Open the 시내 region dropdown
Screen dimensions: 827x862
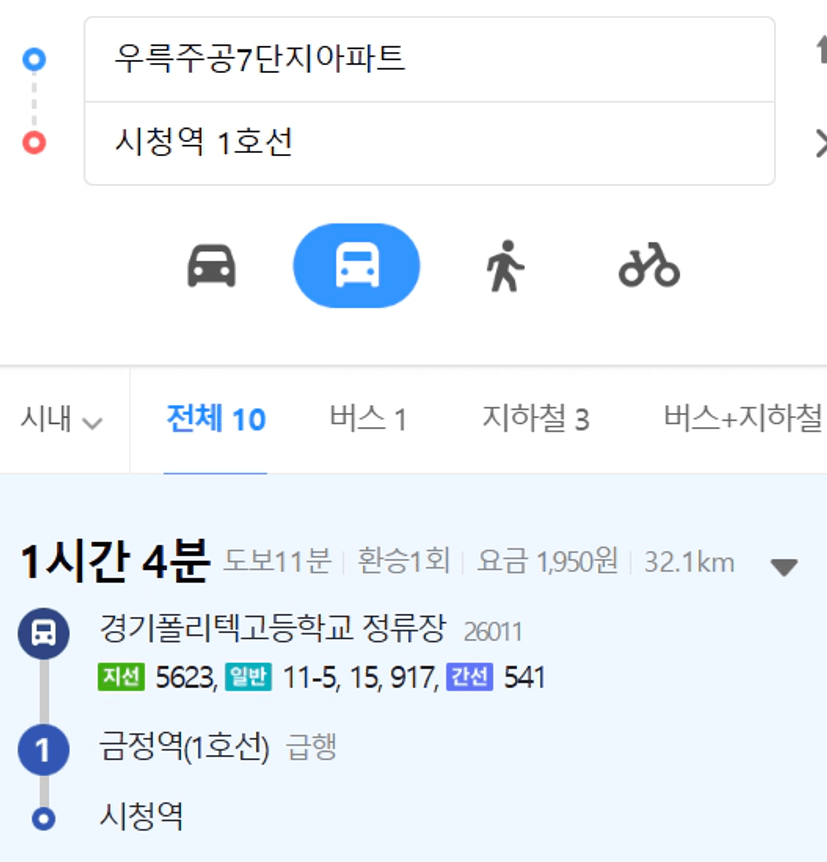62,419
